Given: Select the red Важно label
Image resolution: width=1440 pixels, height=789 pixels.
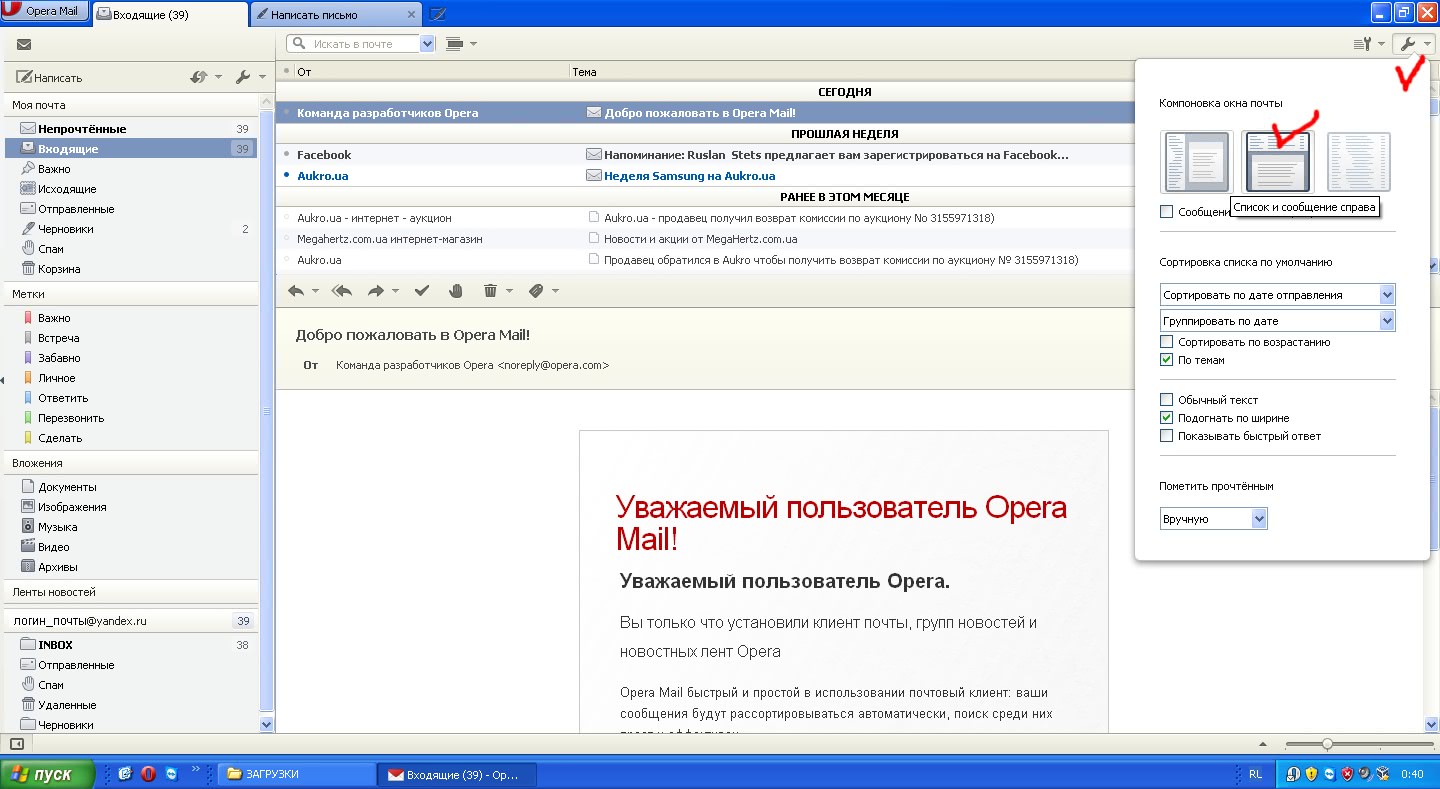Looking at the screenshot, I should (x=130, y=318).
